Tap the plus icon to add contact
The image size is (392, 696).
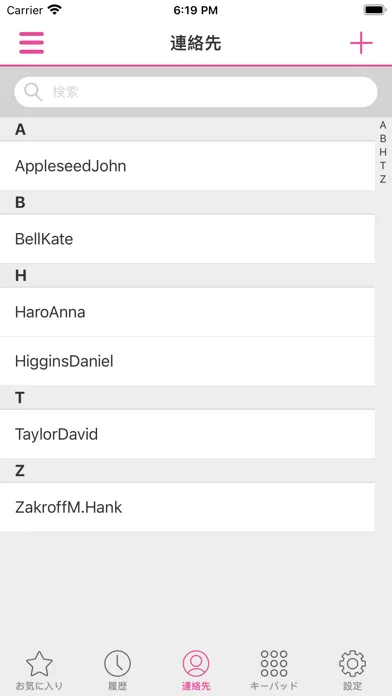pyautogui.click(x=361, y=43)
